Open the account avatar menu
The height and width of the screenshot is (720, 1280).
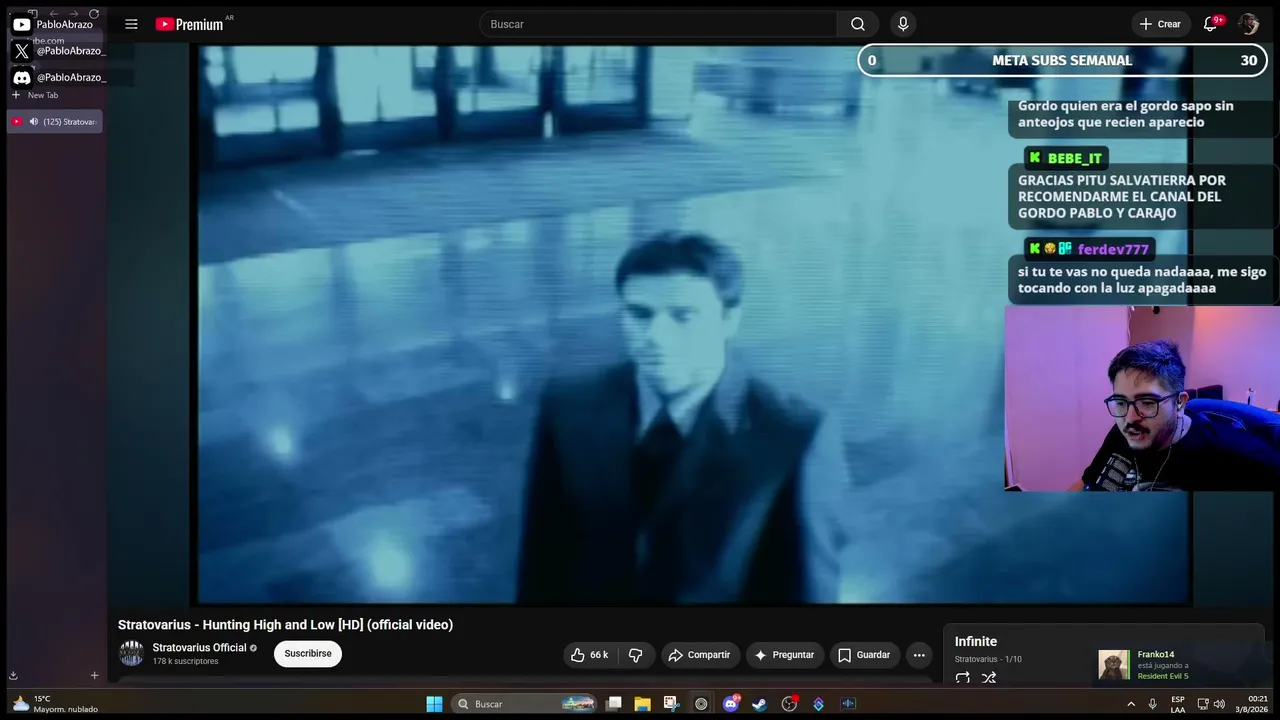tap(1248, 24)
